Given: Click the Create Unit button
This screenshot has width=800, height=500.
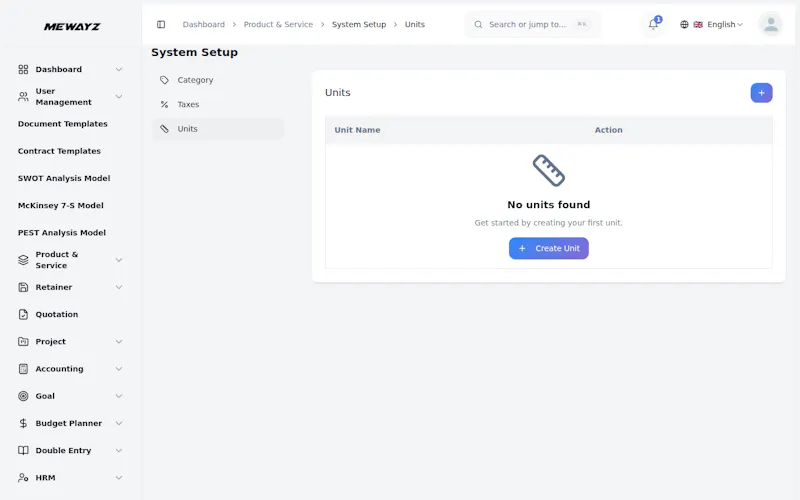Looking at the screenshot, I should [548, 248].
